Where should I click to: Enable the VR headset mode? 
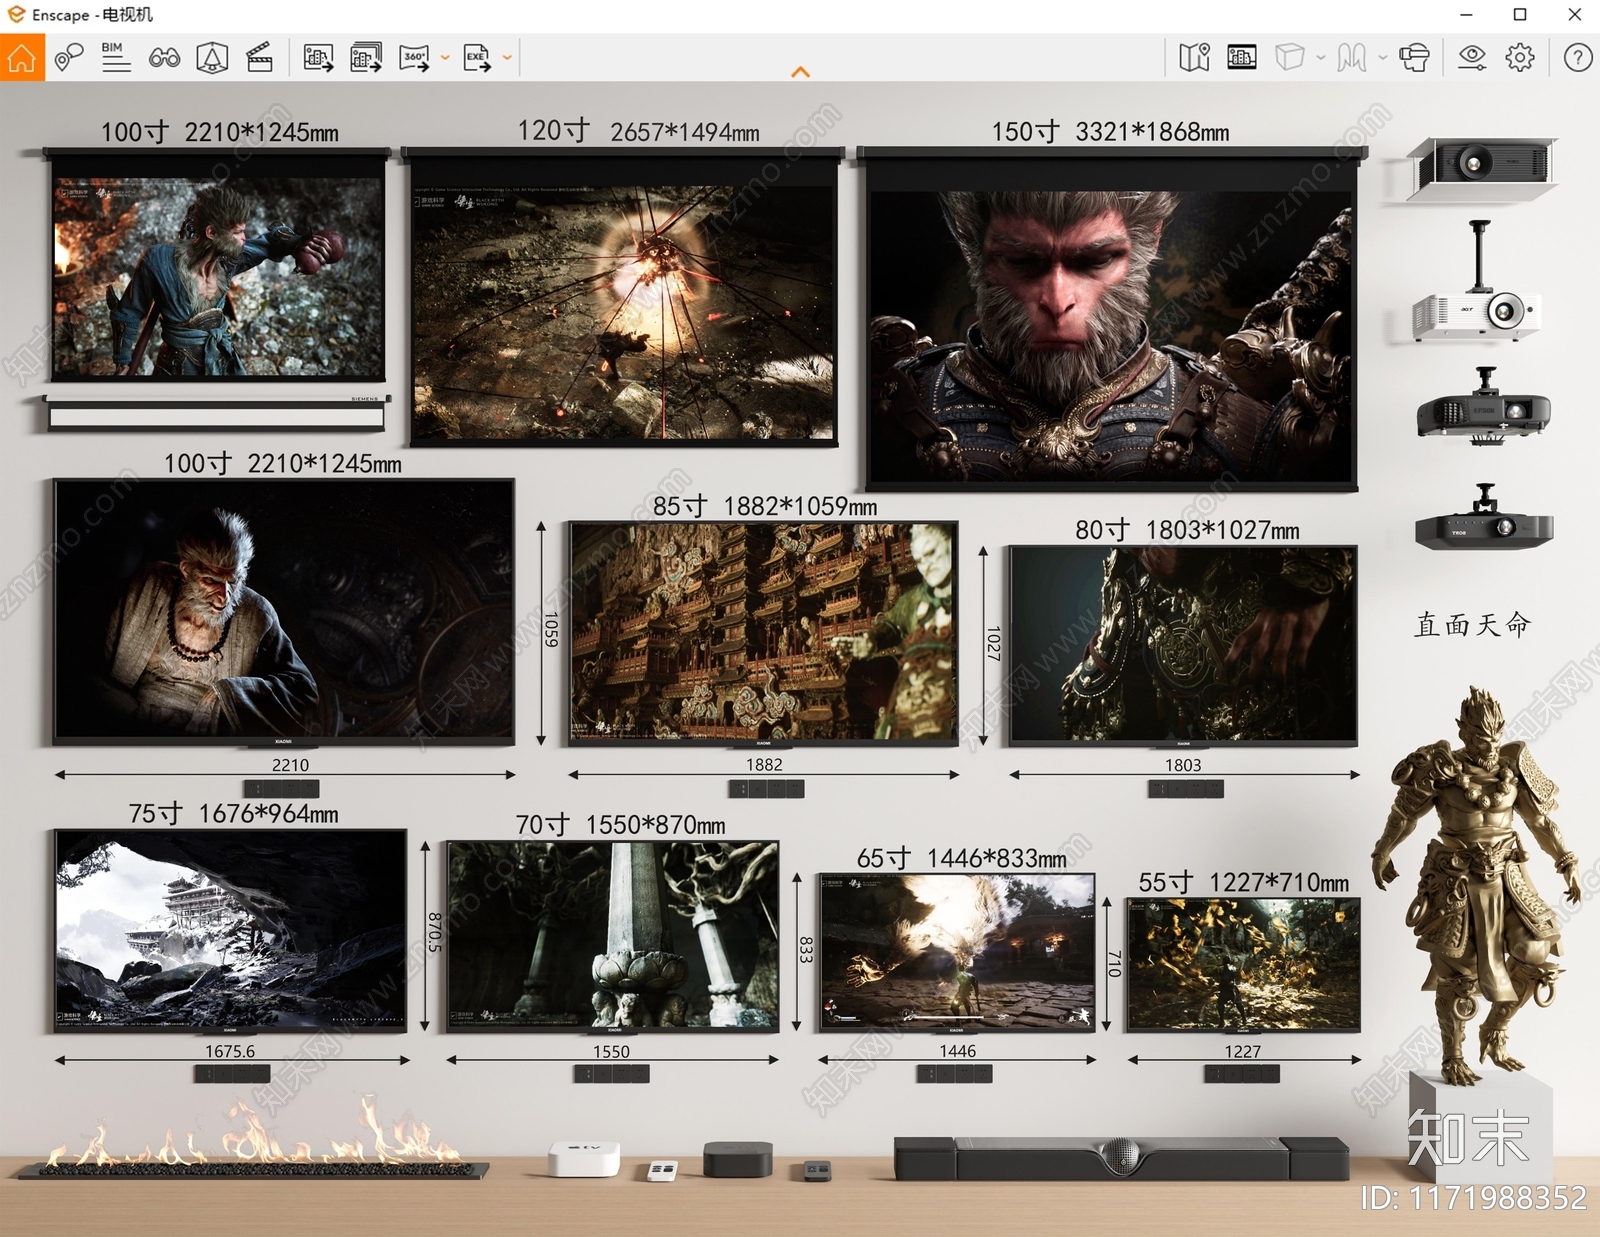coord(1414,57)
